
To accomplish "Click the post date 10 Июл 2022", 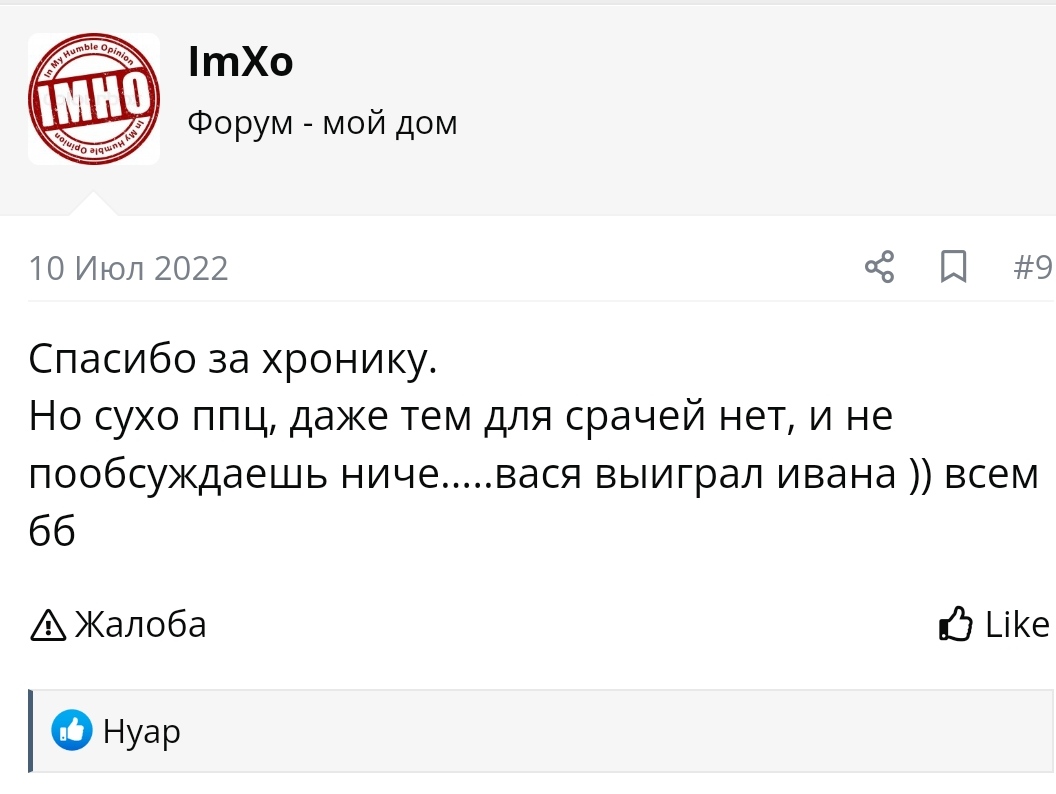I will pos(128,268).
